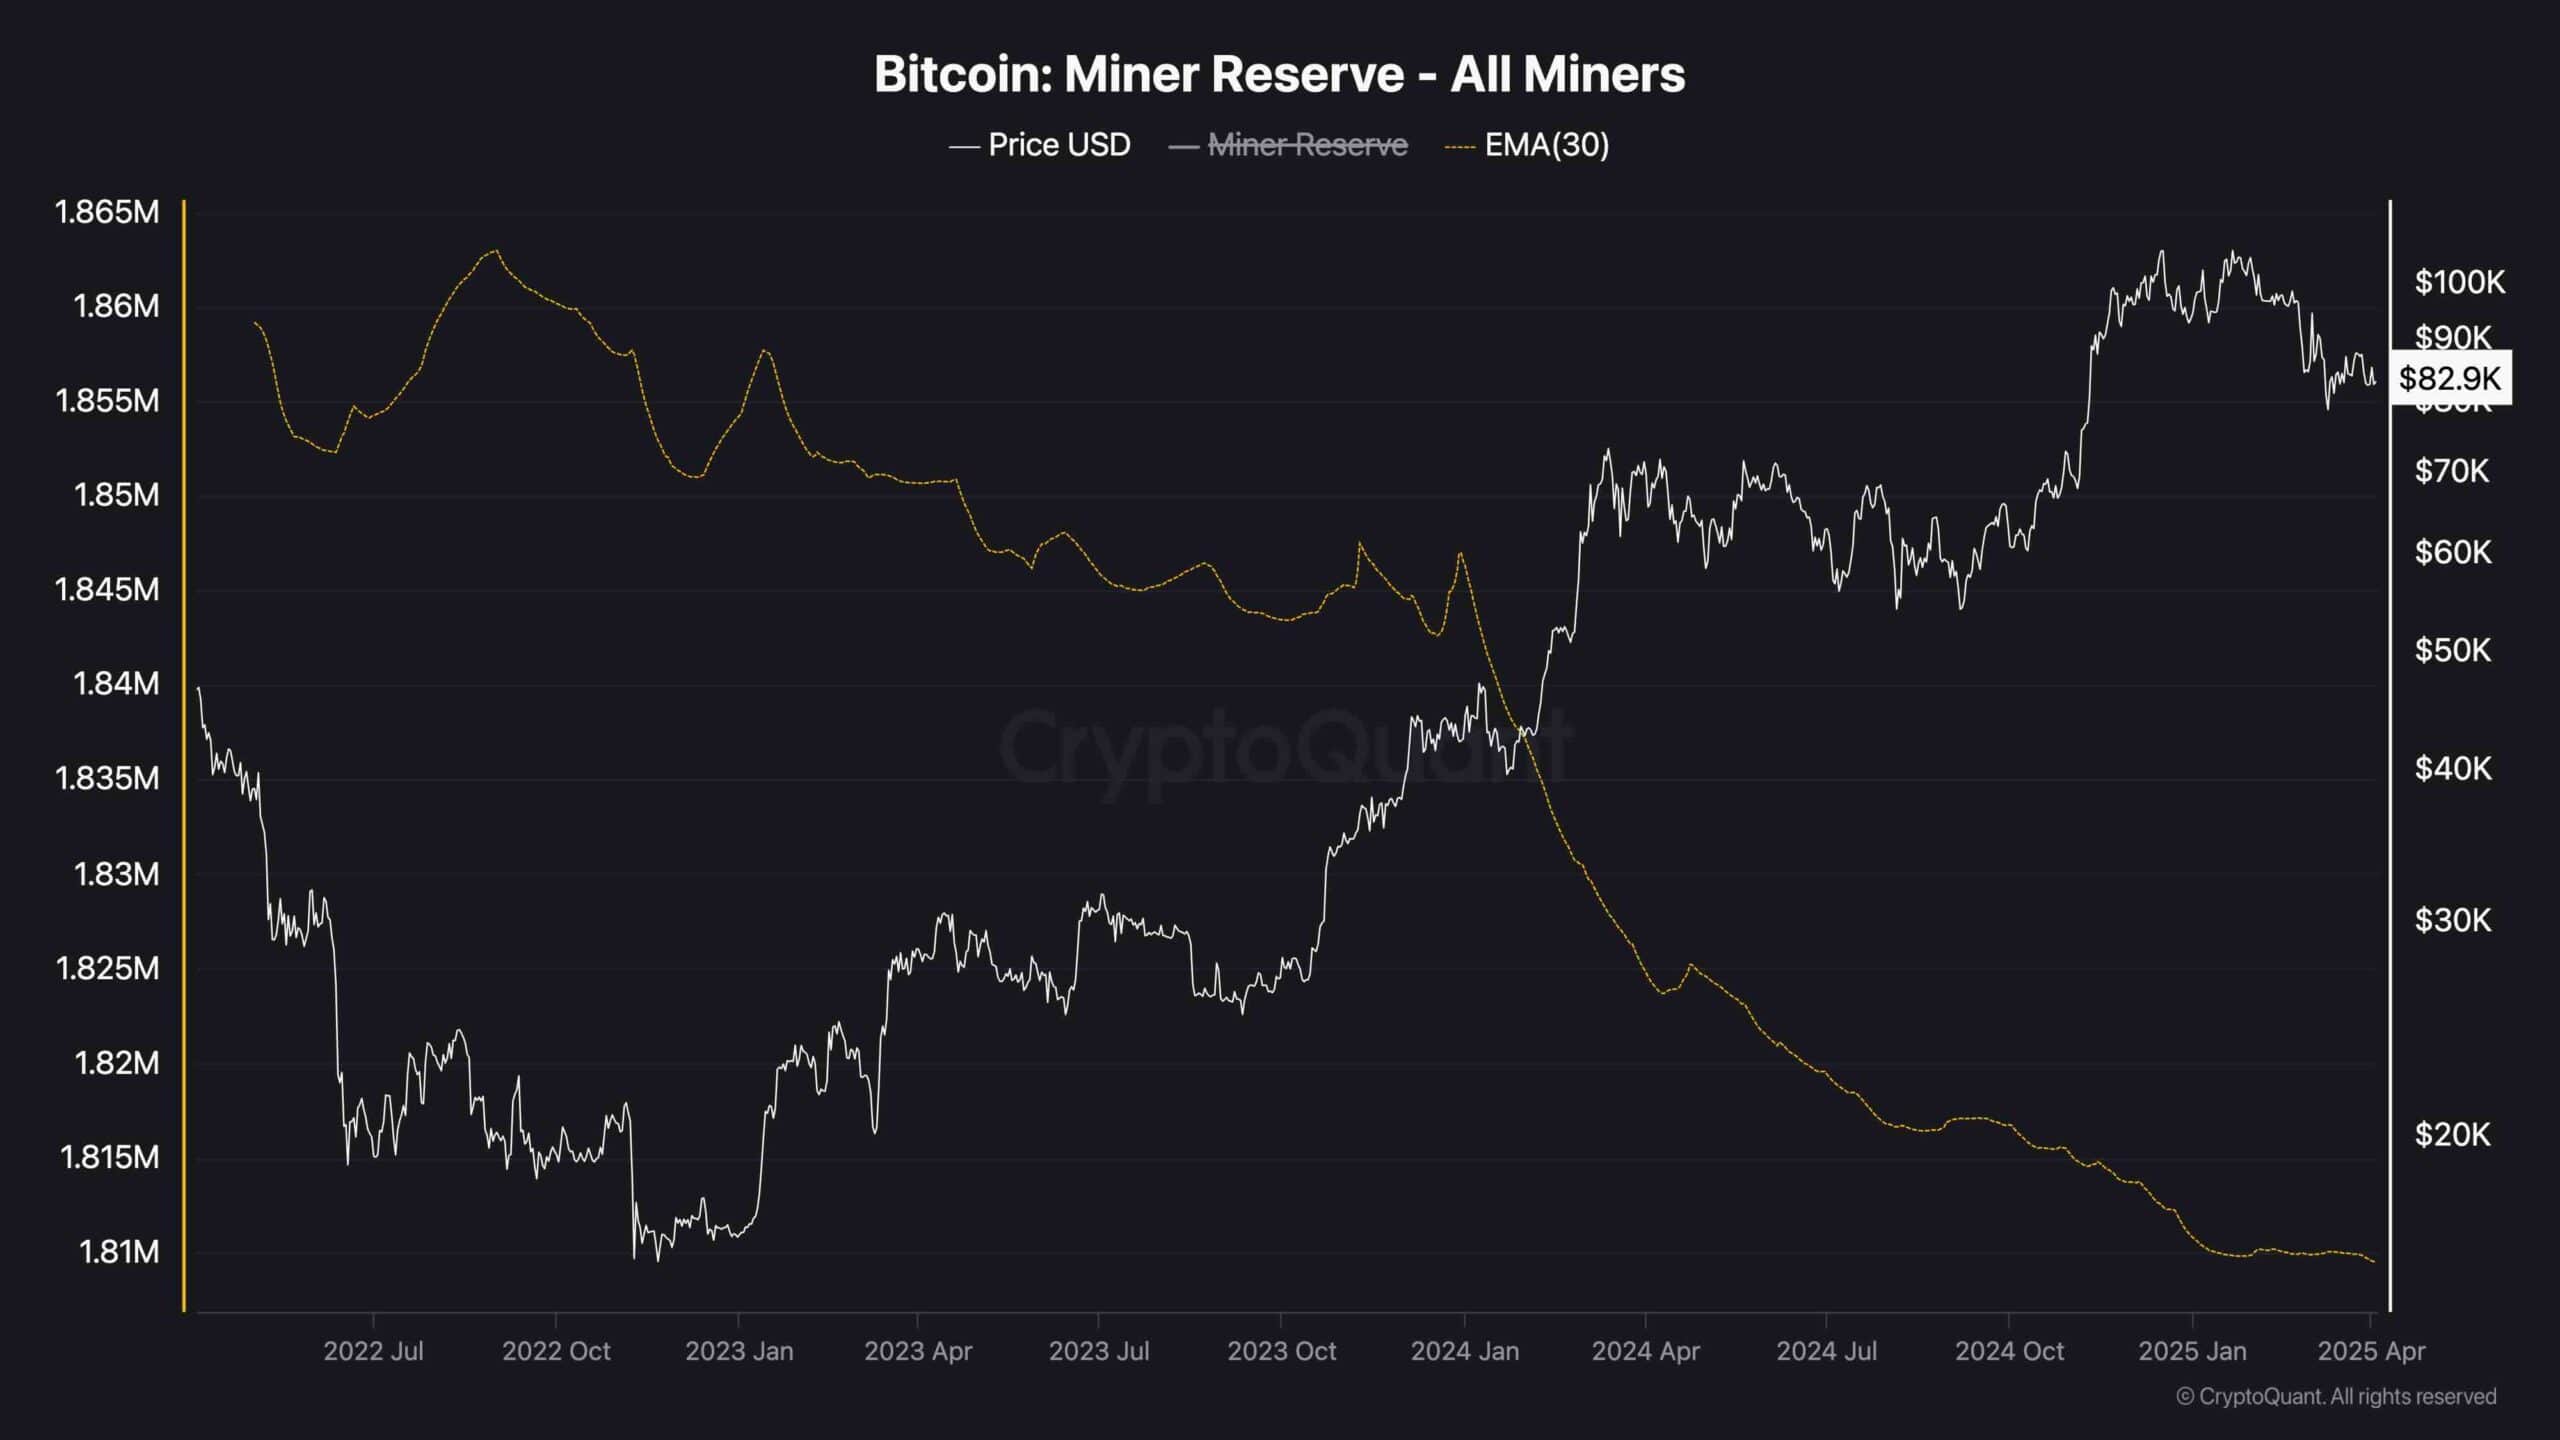Click the gray Miner Reserve line icon
Viewport: 2560px width, 1440px height.
1183,147
